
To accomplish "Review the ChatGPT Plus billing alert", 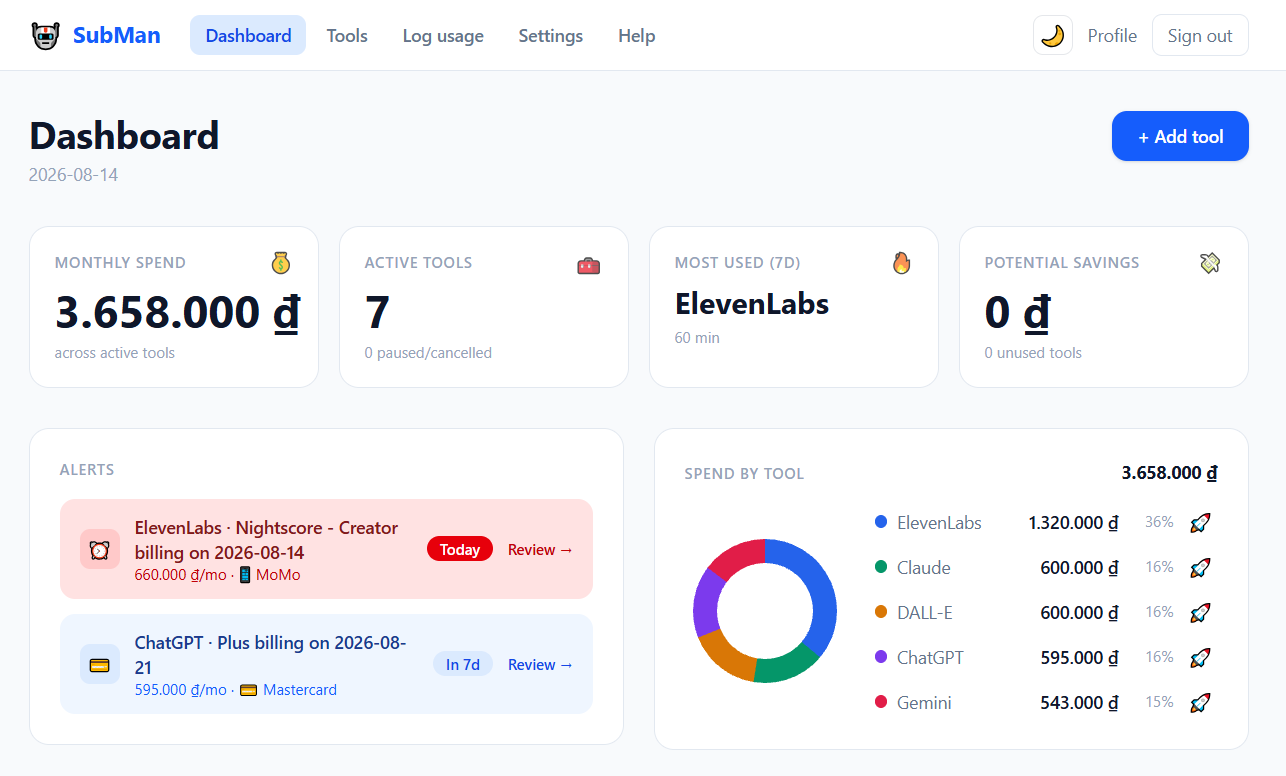I will click(x=541, y=664).
